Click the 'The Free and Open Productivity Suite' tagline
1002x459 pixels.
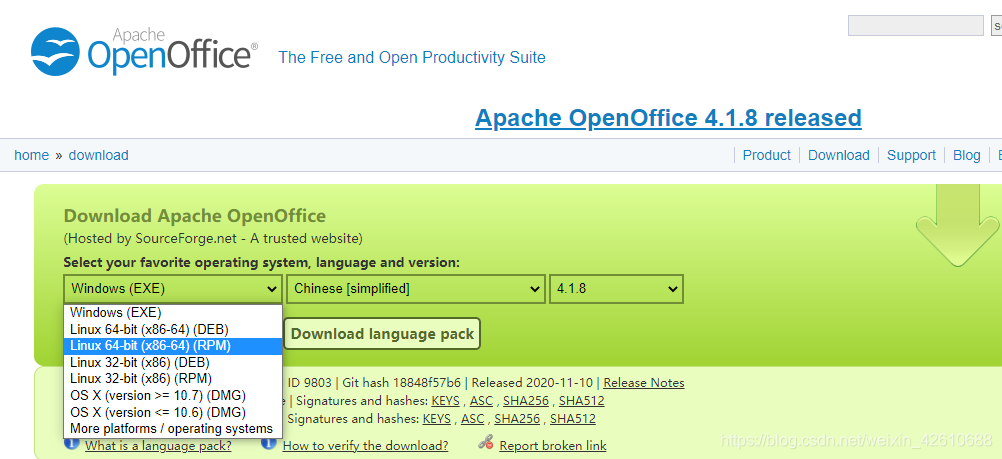point(412,58)
